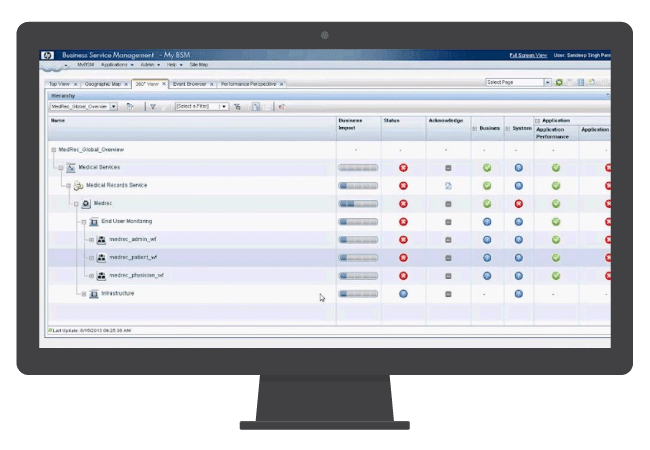Collapse the End User Monitoring node
The height and width of the screenshot is (450, 650).
[84, 222]
